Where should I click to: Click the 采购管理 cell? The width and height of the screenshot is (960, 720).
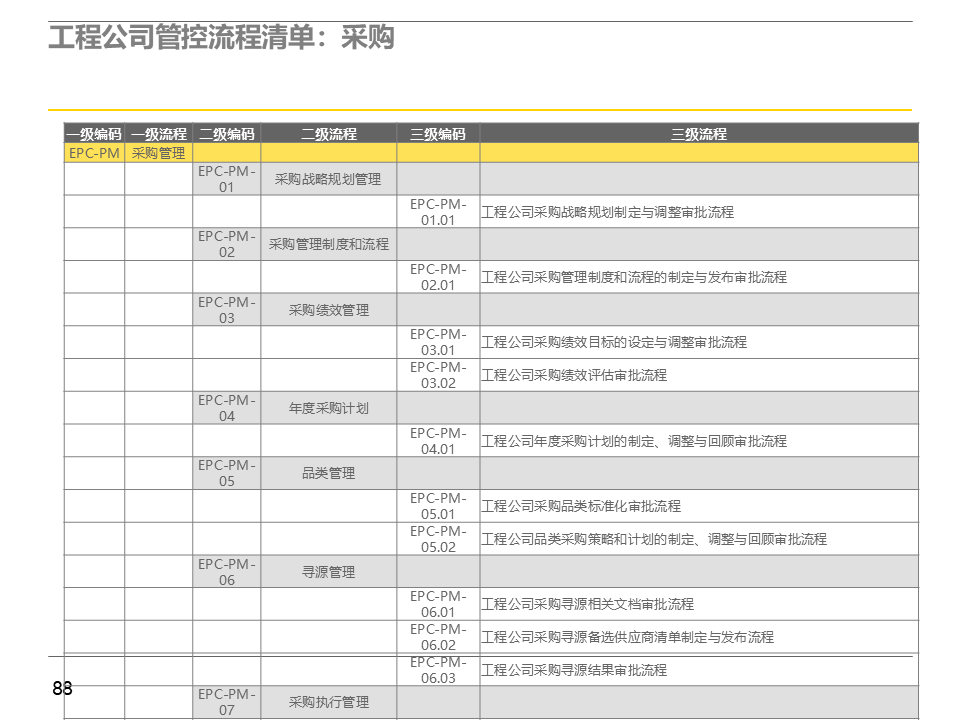coord(159,153)
